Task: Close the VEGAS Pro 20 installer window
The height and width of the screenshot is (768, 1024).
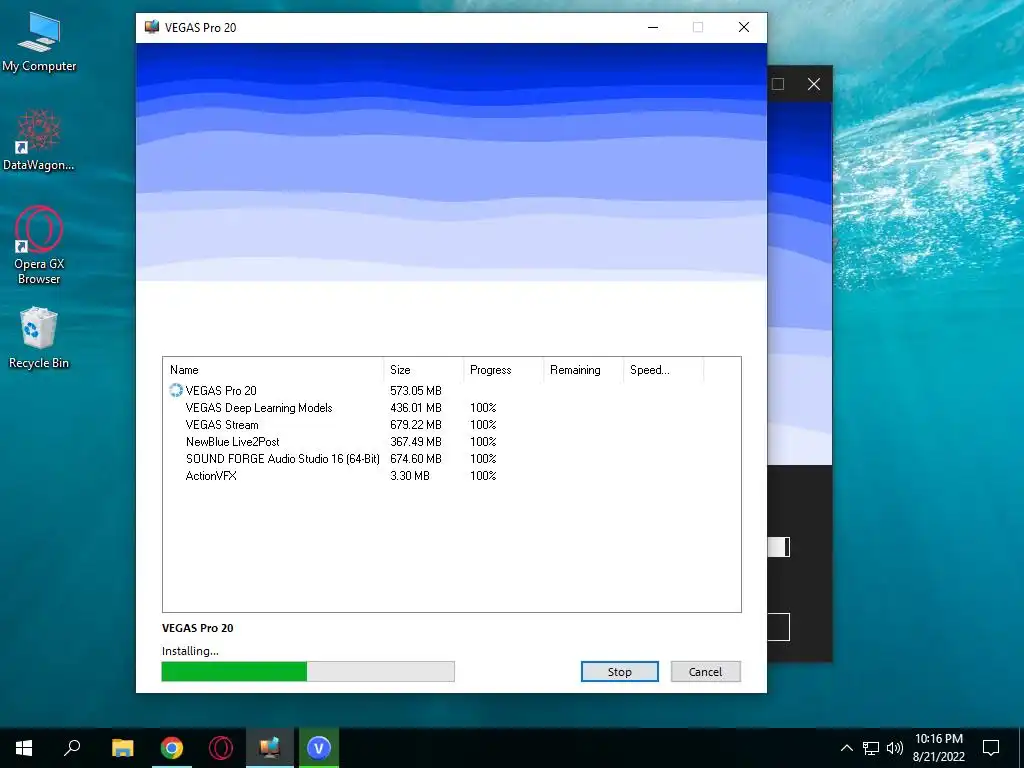Action: (x=744, y=27)
